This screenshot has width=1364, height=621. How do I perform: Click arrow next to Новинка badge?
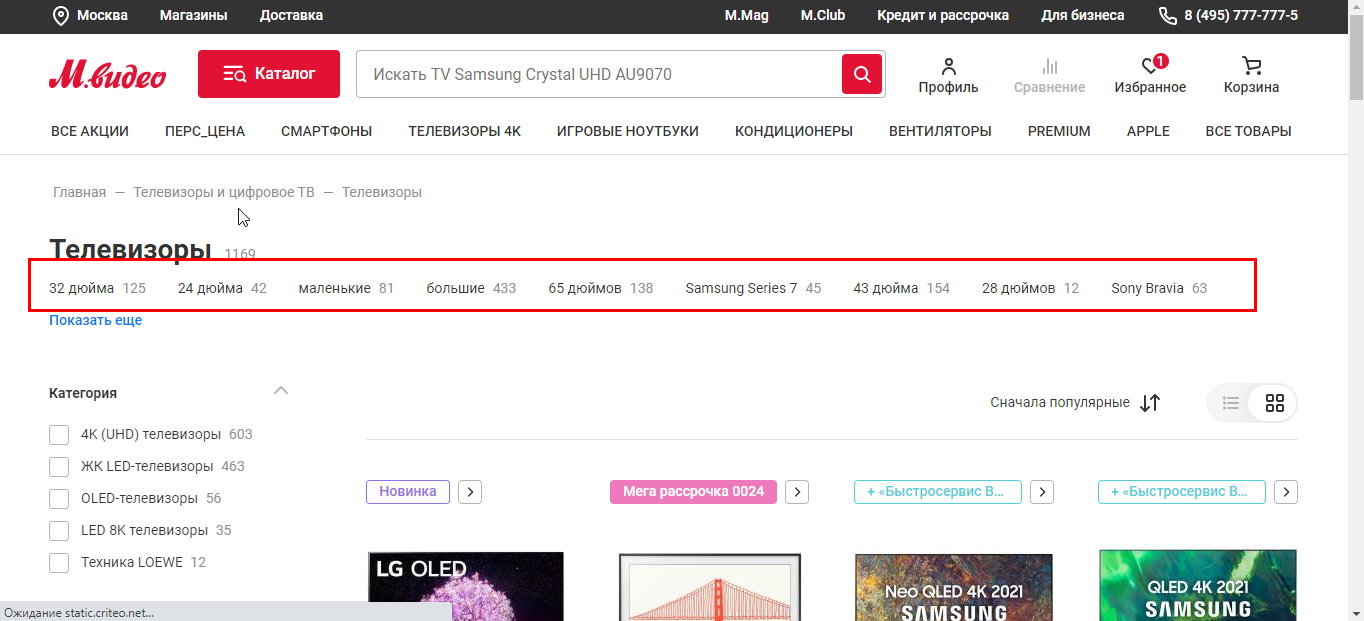click(x=472, y=492)
